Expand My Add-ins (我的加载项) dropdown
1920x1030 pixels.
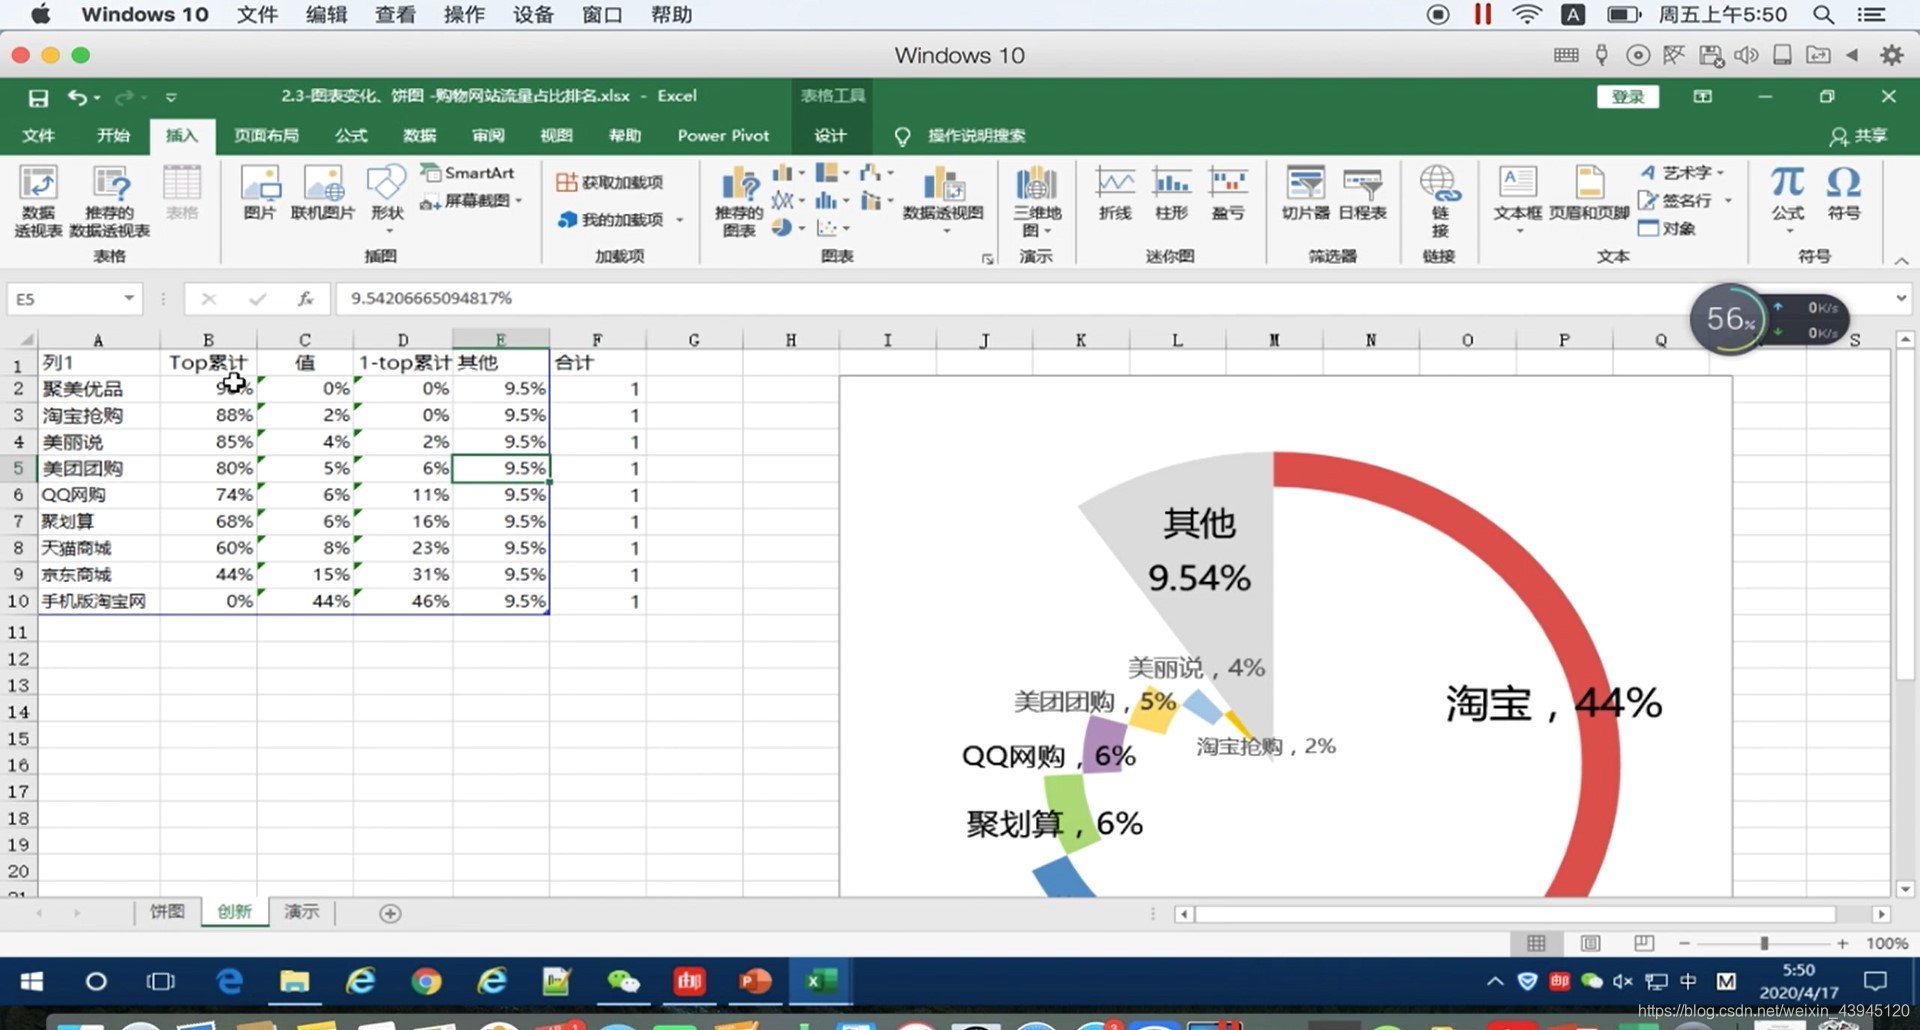tap(680, 219)
